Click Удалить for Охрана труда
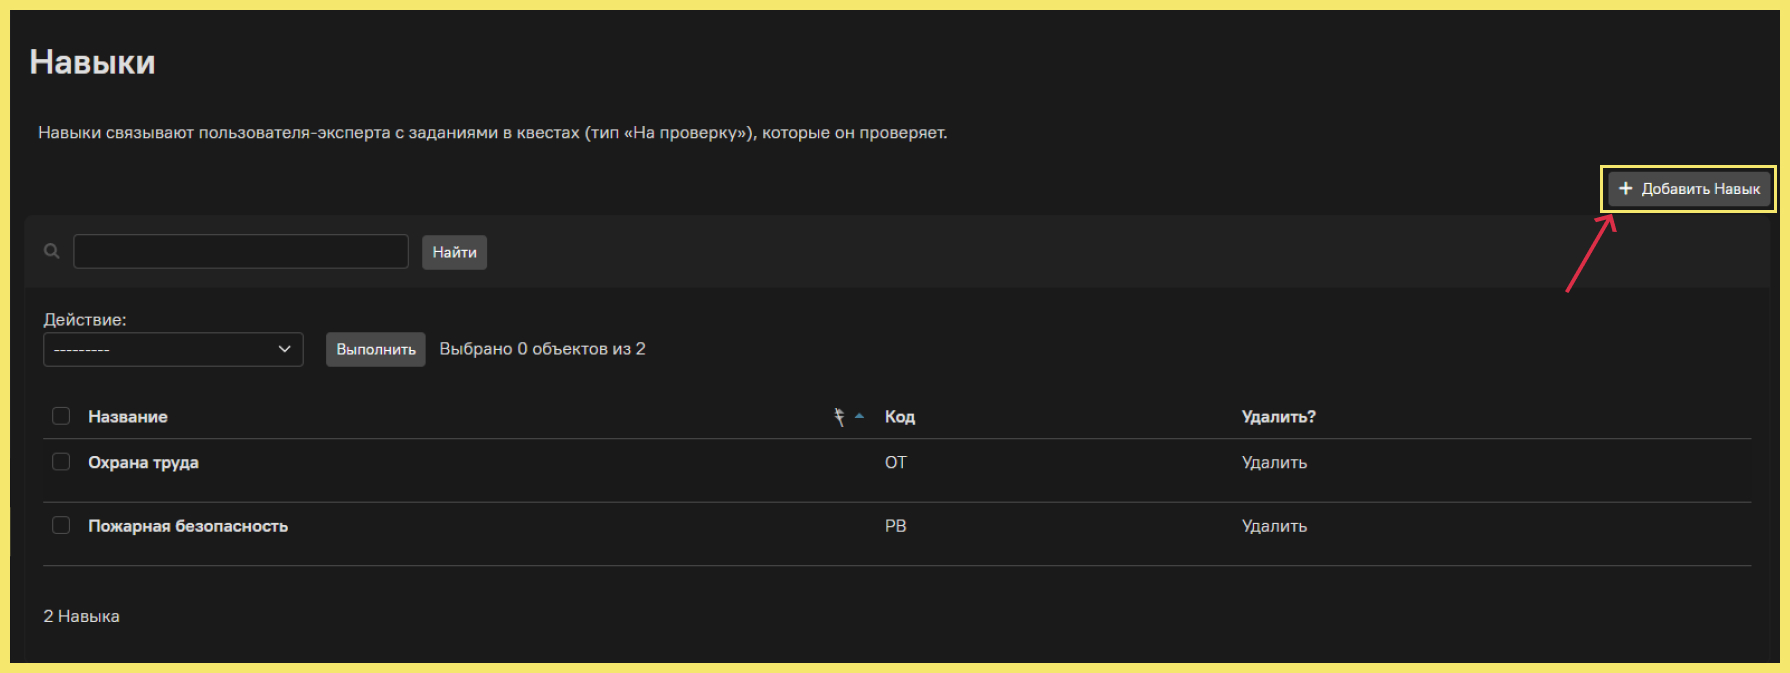Viewport: 1790px width, 673px height. tap(1274, 463)
